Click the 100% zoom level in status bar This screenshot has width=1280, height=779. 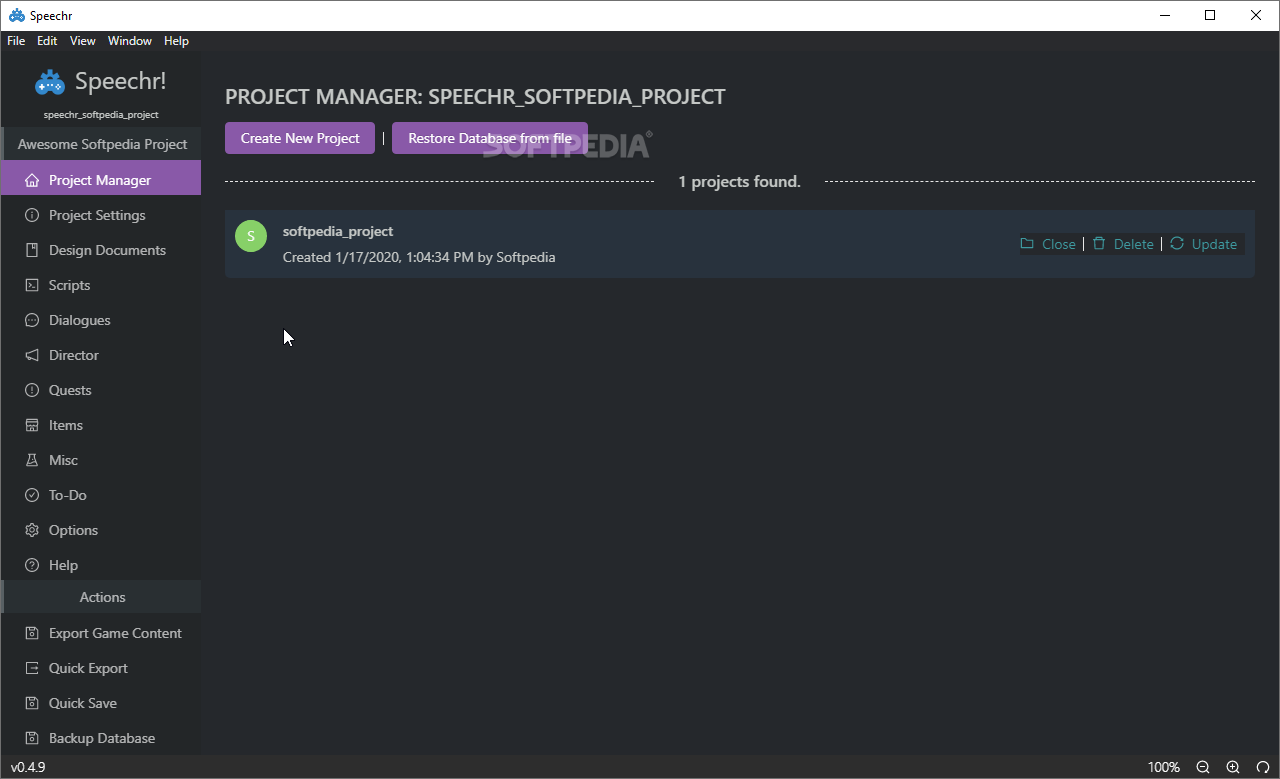pos(1163,767)
